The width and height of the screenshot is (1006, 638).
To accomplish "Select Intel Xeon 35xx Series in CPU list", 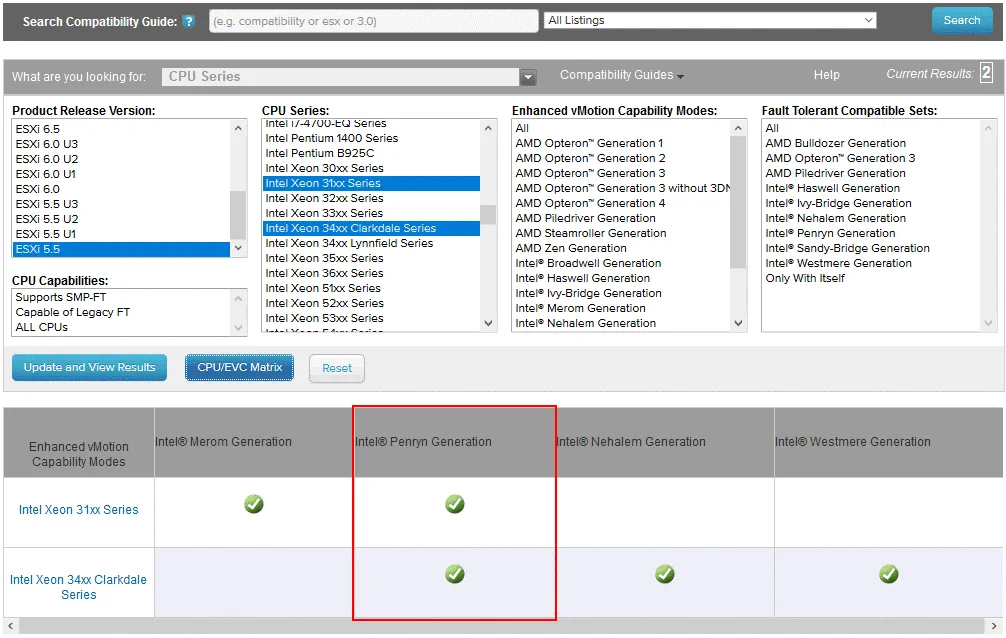I will pos(324,258).
